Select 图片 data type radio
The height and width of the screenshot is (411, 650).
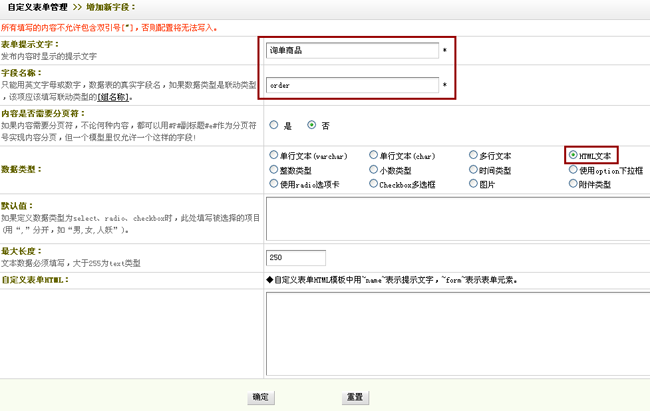pos(473,184)
